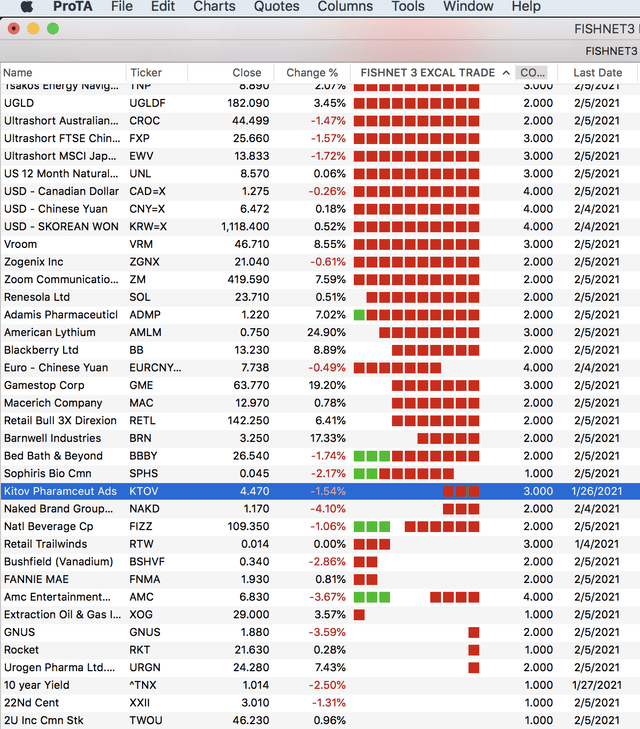This screenshot has height=729, width=640.
Task: Select the Blackberry Ltd row
Action: 320,351
